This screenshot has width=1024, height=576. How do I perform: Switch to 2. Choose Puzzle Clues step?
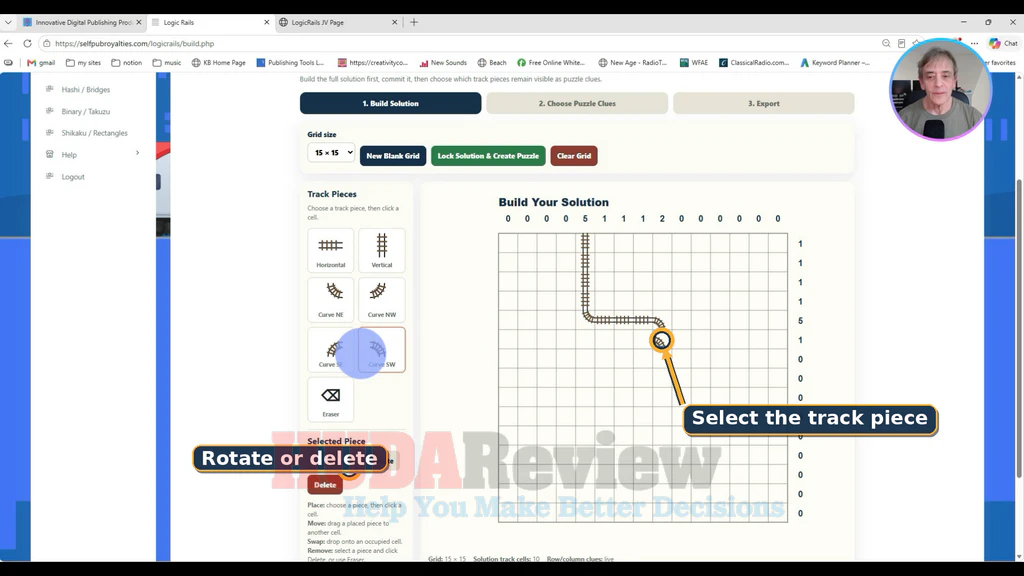coord(577,103)
